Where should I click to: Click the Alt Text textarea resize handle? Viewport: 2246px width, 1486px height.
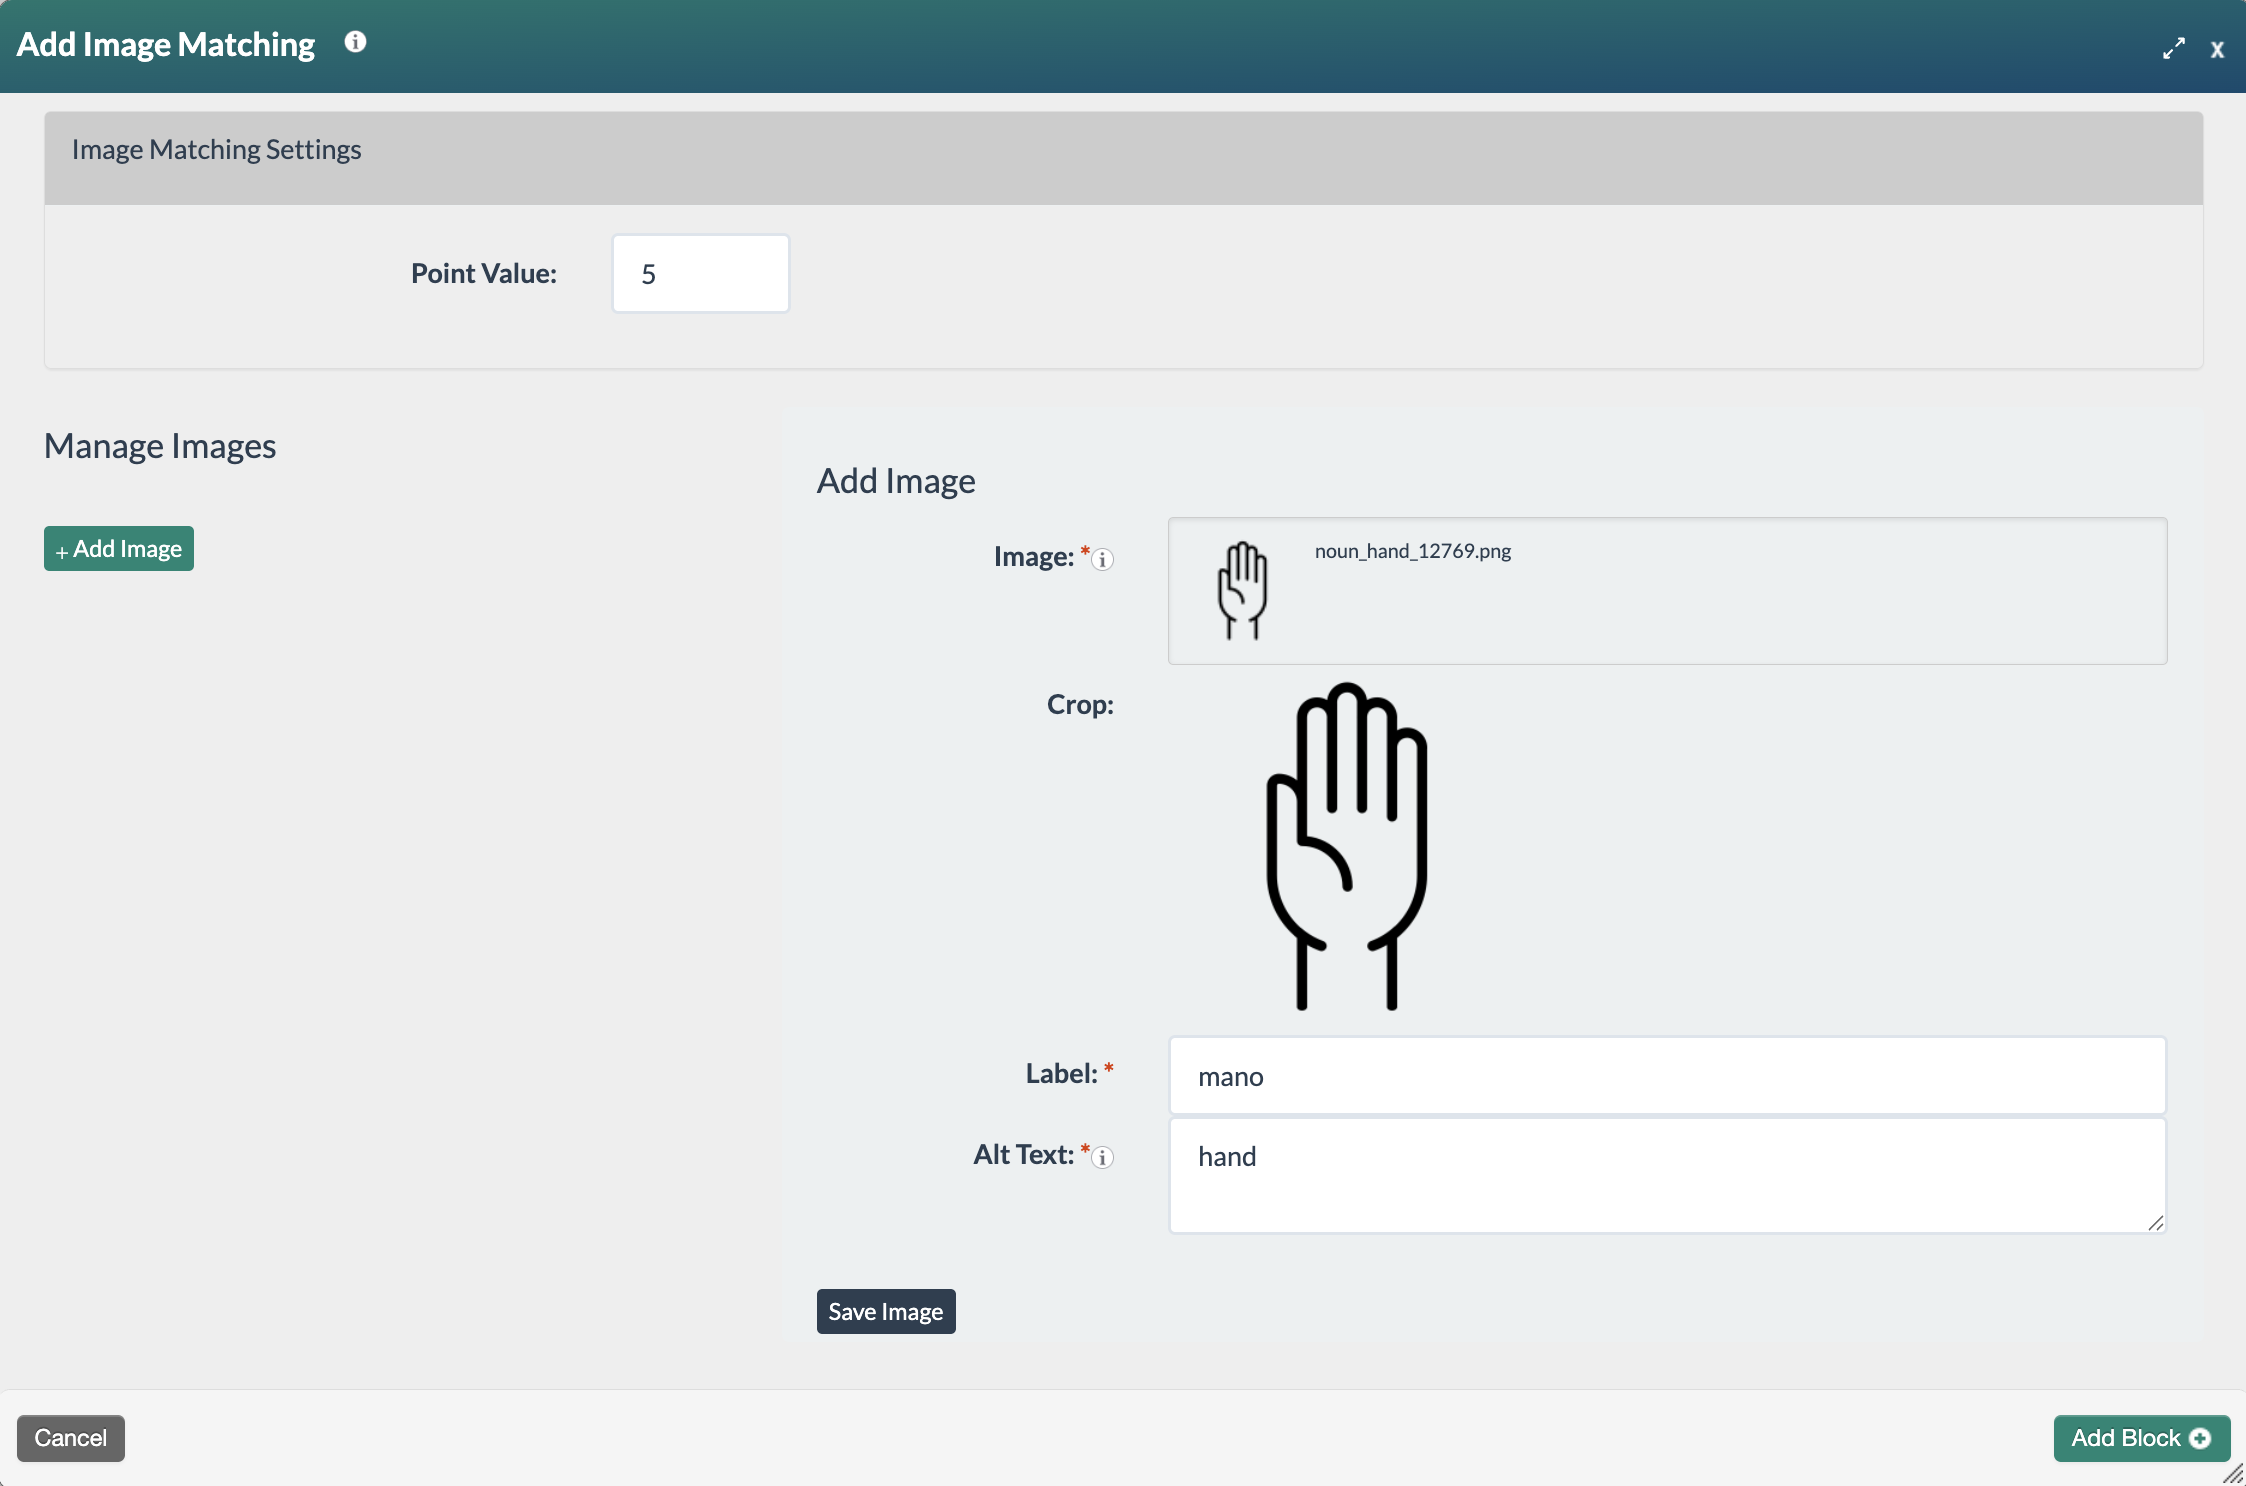(2155, 1223)
